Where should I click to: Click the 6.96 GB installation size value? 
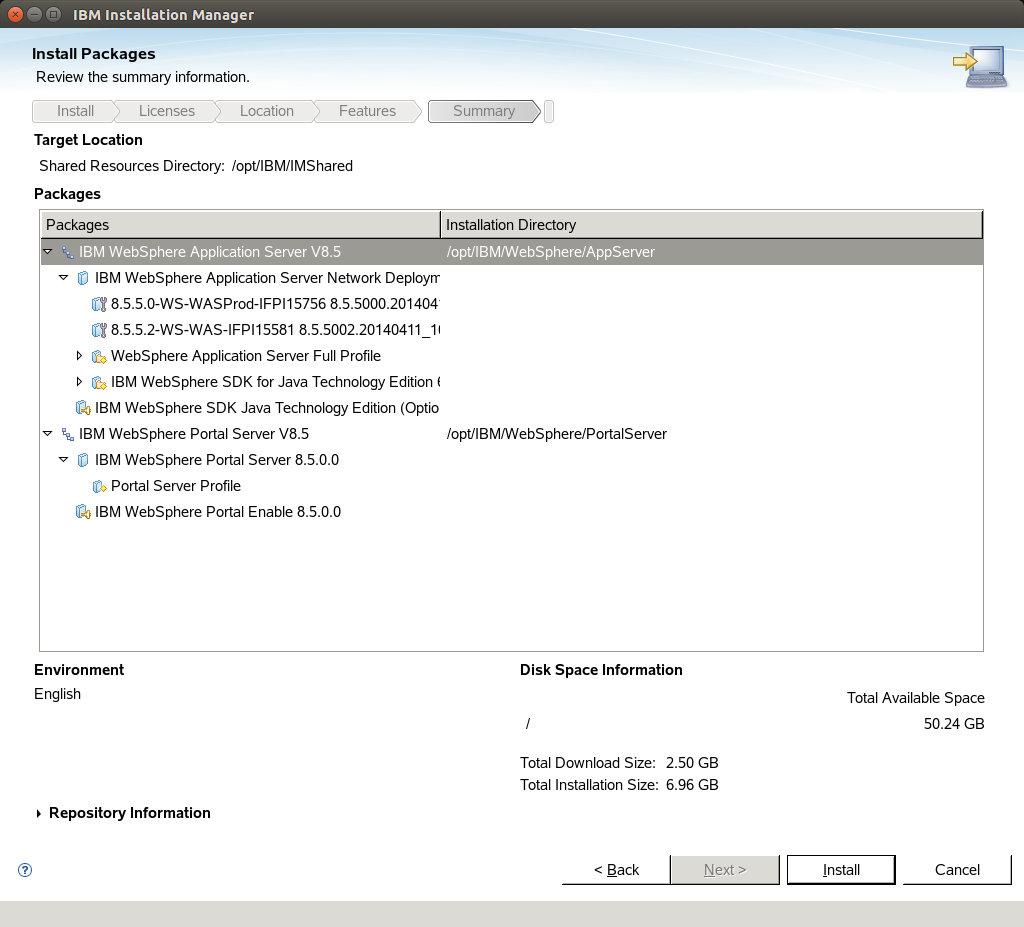click(x=692, y=785)
